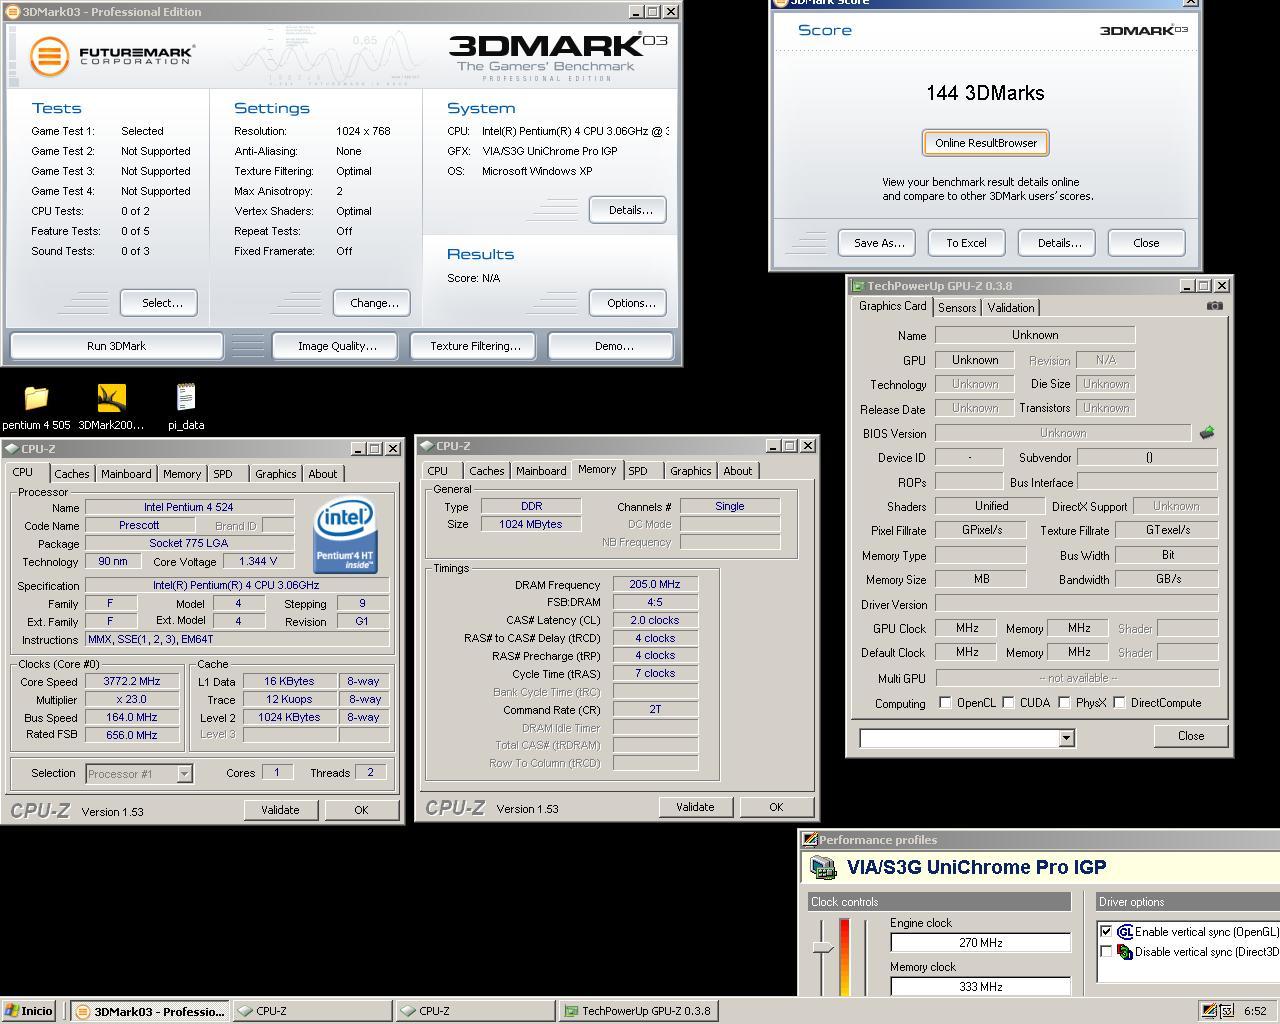Click To Excel button
Image resolution: width=1280 pixels, height=1024 pixels.
pyautogui.click(x=966, y=243)
